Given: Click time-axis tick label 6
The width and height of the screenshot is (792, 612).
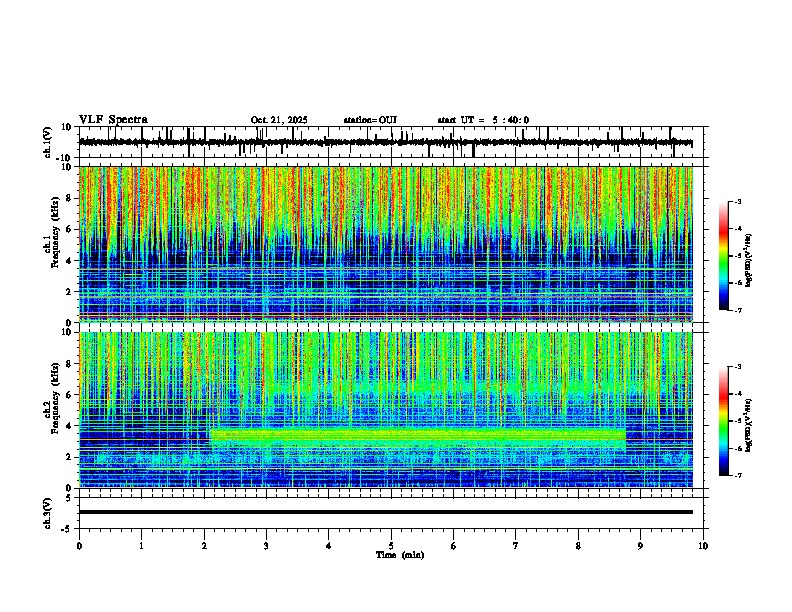Looking at the screenshot, I should pos(453,546).
